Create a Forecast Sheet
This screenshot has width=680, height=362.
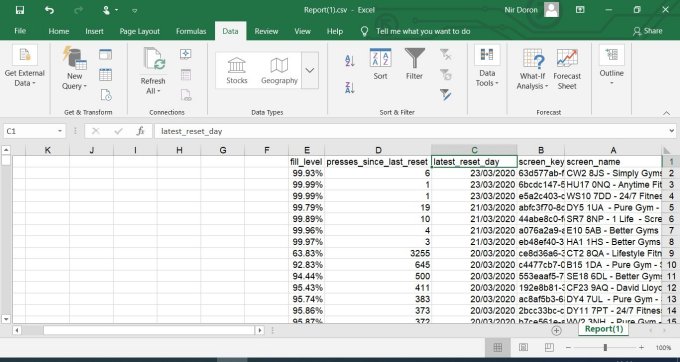click(x=567, y=69)
